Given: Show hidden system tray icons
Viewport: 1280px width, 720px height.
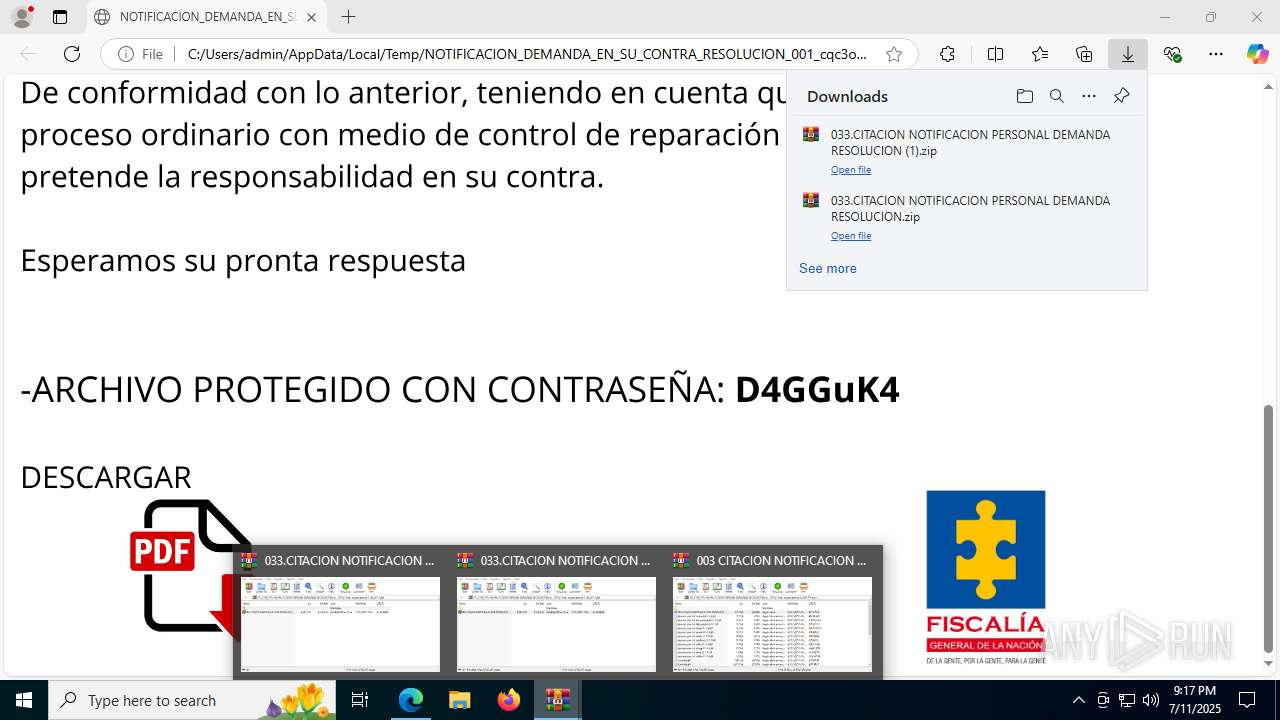Looking at the screenshot, I should point(1078,700).
